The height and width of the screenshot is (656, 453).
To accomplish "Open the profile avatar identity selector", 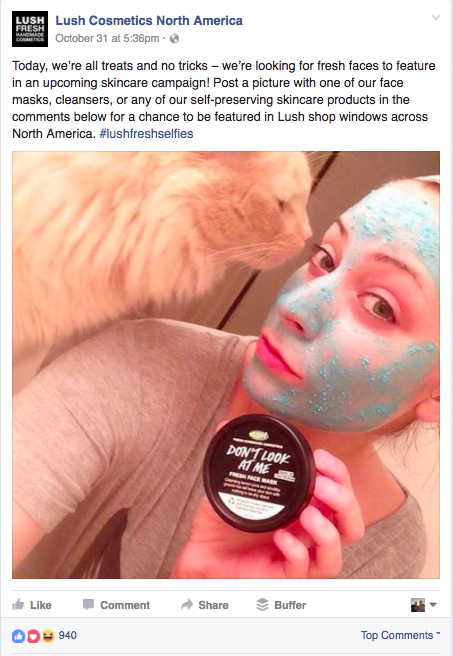I will pos(423,605).
